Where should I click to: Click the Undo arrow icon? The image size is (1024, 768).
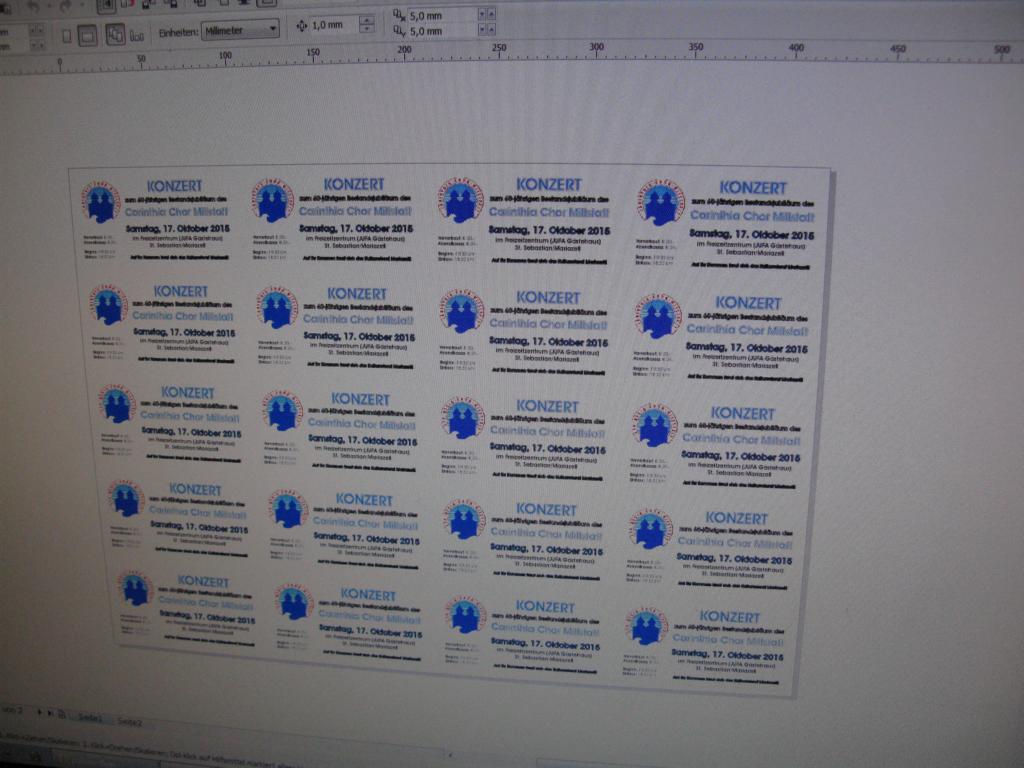tap(32, 5)
